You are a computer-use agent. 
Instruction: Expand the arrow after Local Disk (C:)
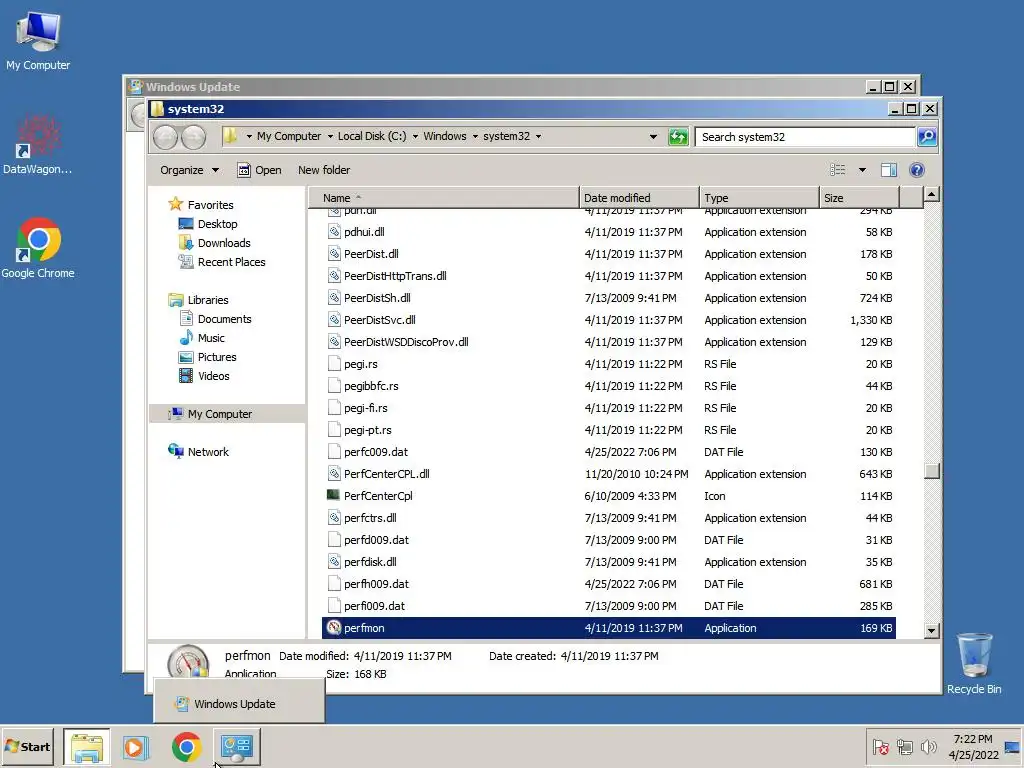[x=415, y=136]
